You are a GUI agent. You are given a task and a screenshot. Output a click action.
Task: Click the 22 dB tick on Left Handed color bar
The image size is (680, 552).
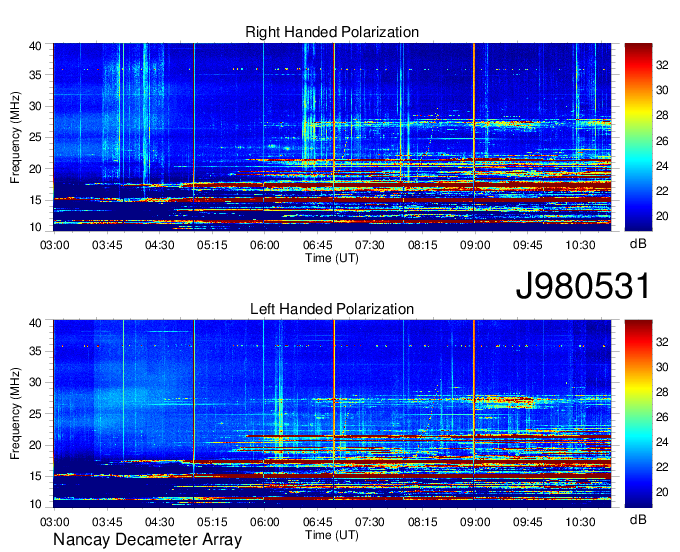click(662, 467)
